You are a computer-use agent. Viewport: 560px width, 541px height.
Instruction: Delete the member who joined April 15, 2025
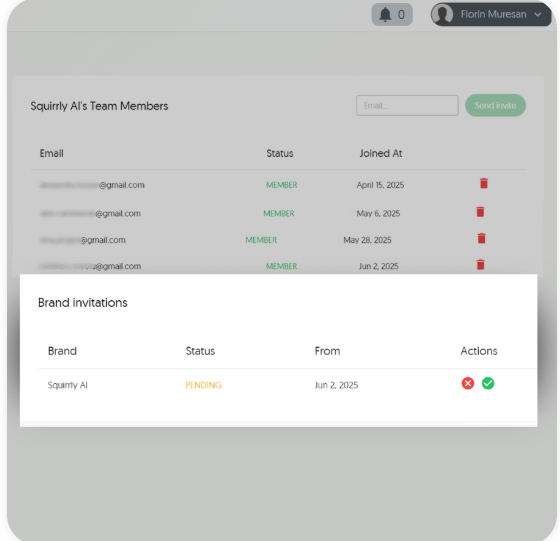point(484,183)
